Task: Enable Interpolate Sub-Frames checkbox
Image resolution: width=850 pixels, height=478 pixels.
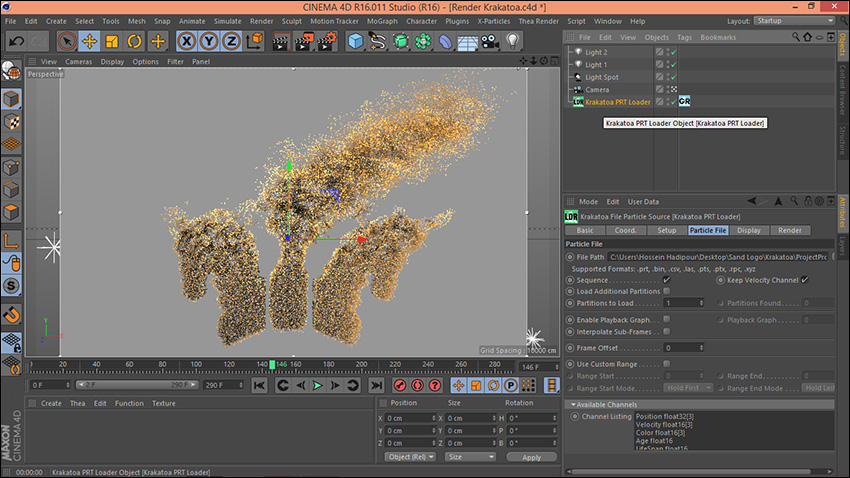Action: pyautogui.click(x=667, y=331)
